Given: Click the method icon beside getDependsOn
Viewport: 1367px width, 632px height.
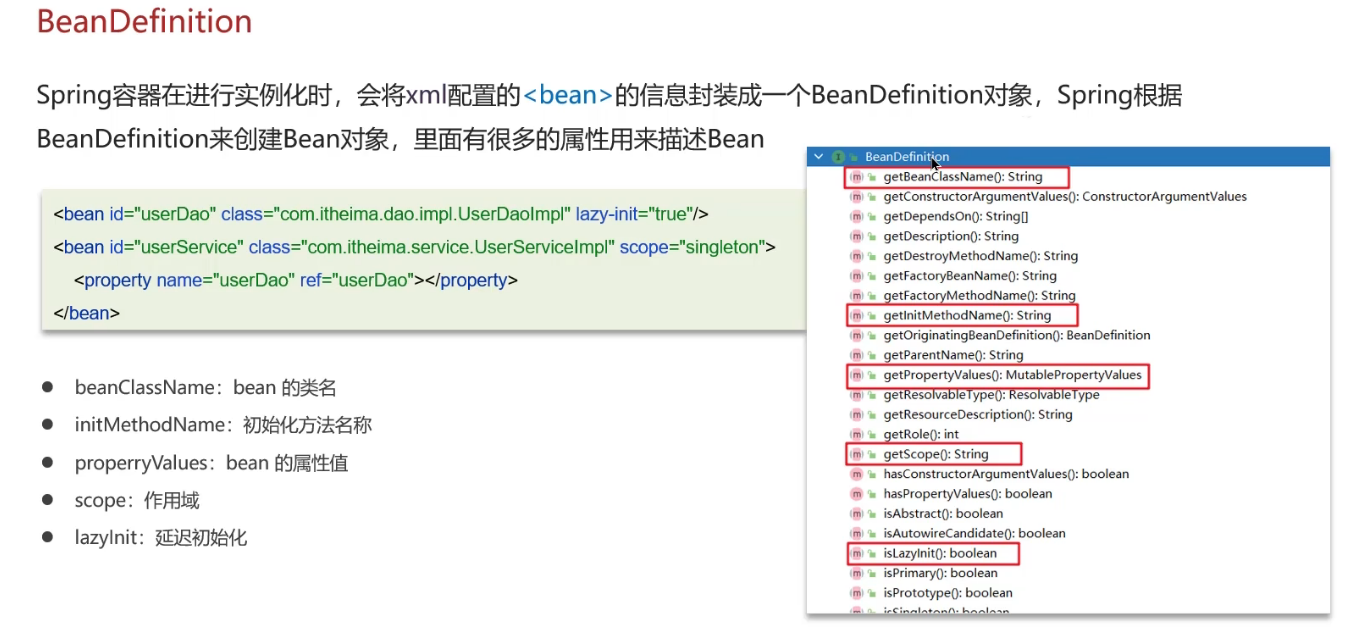Looking at the screenshot, I should (856, 217).
